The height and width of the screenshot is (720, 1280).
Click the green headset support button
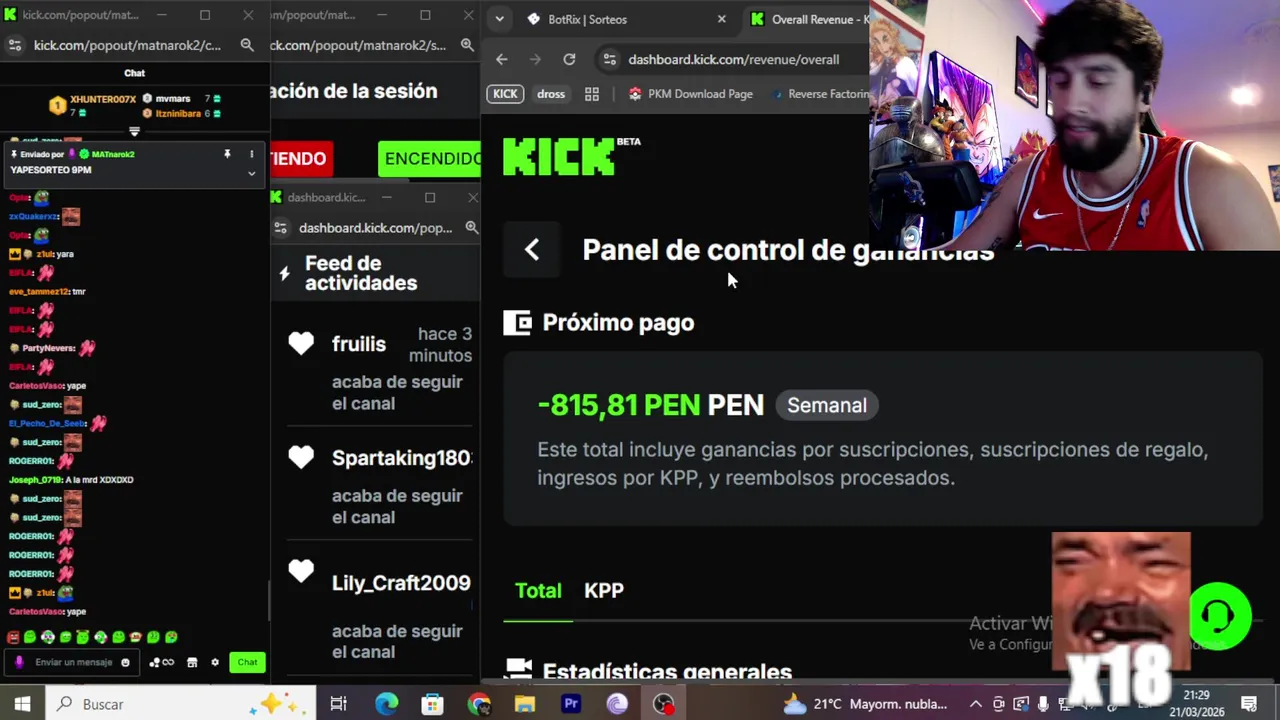1220,616
